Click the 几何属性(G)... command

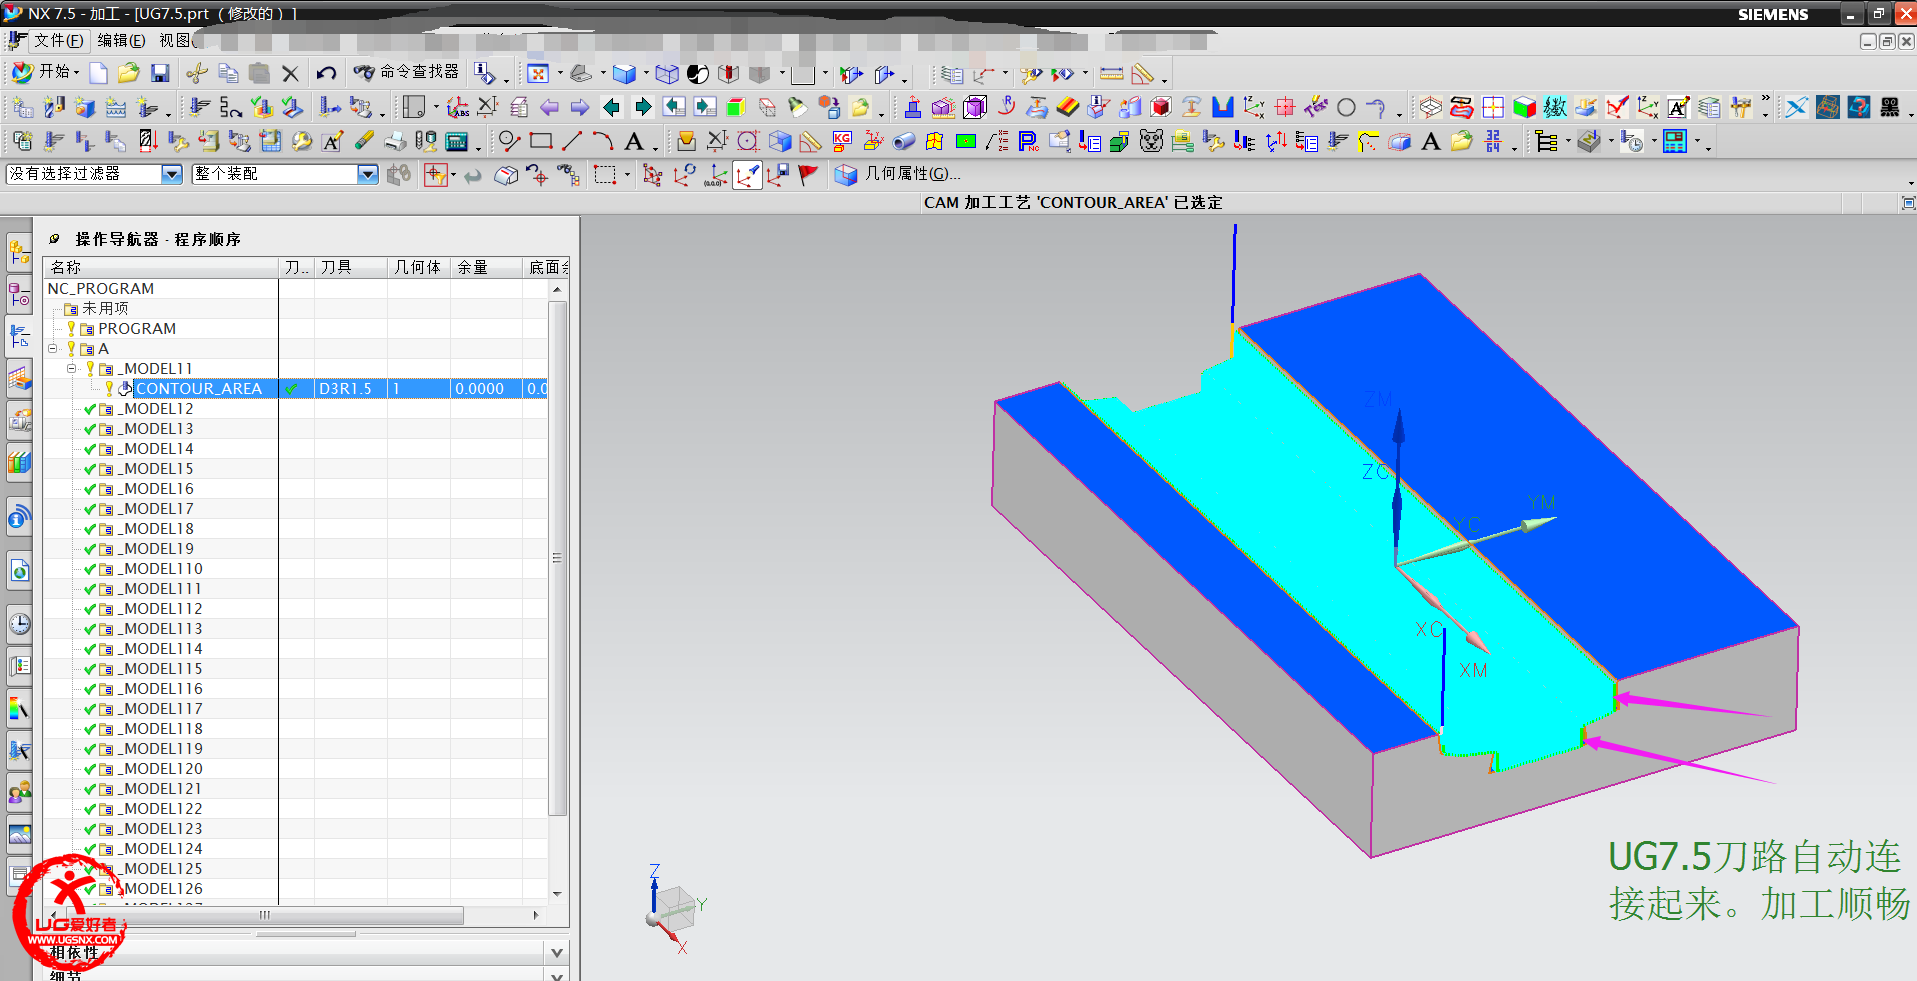[x=898, y=174]
